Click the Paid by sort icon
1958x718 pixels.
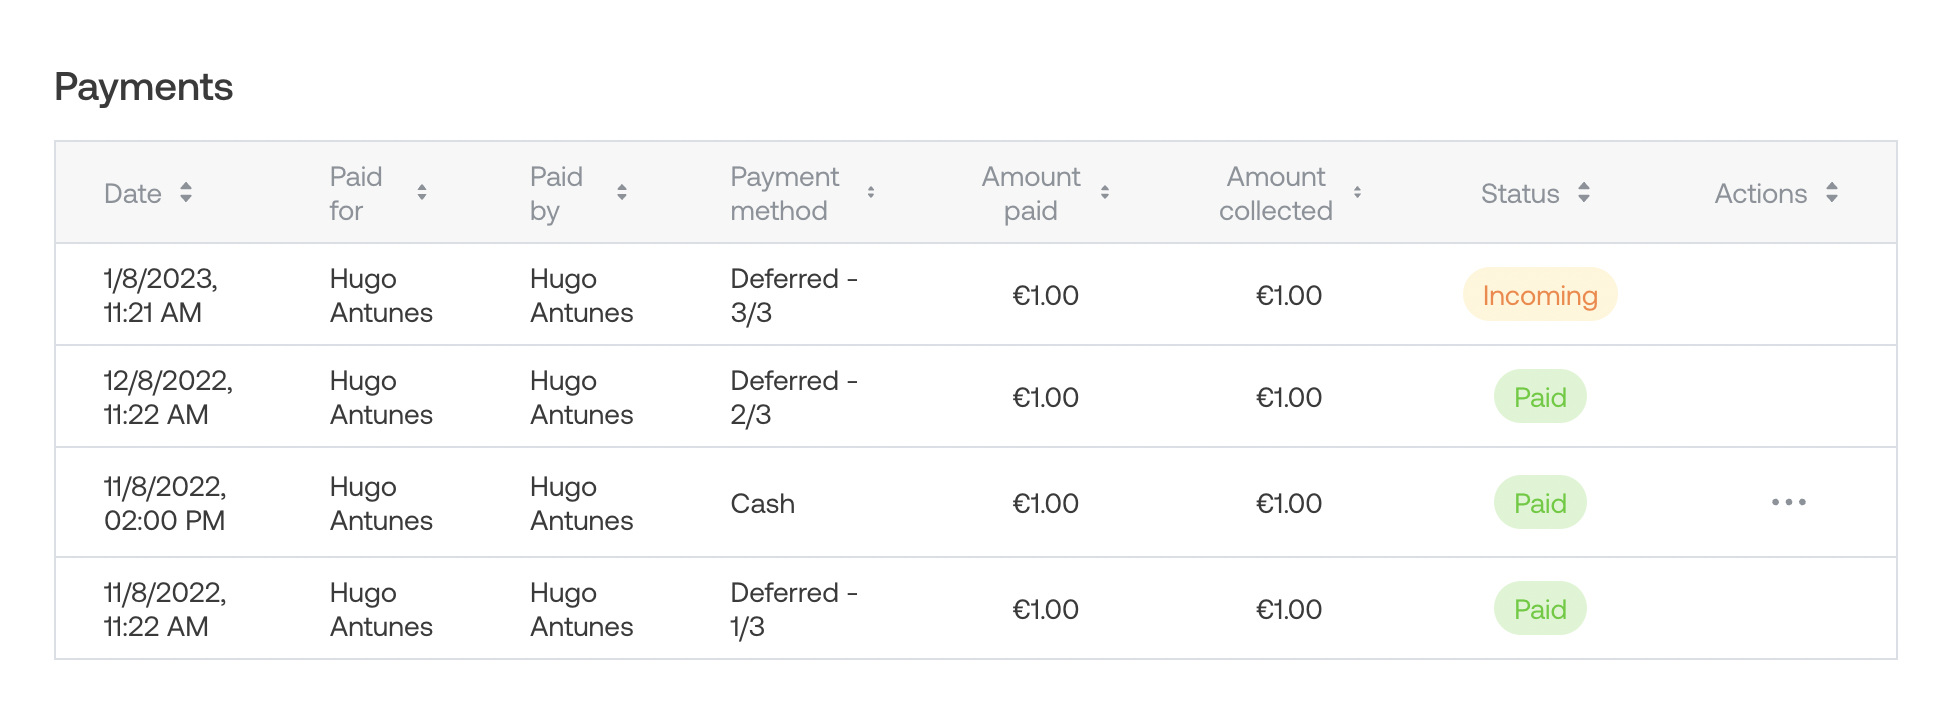[622, 193]
